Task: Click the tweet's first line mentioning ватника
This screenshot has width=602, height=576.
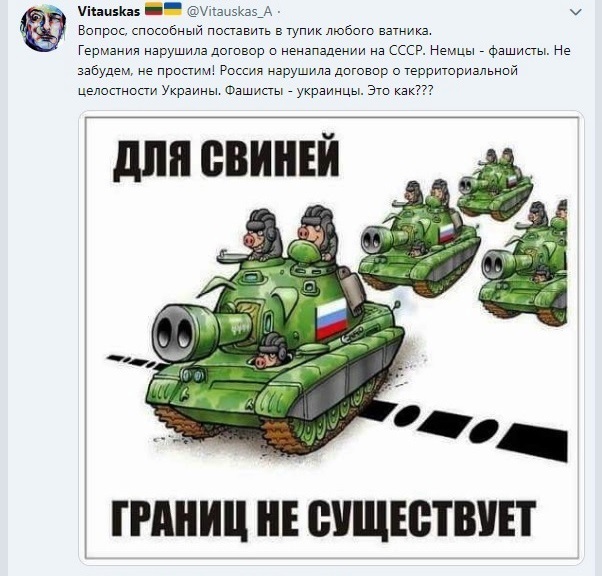Action: point(255,31)
